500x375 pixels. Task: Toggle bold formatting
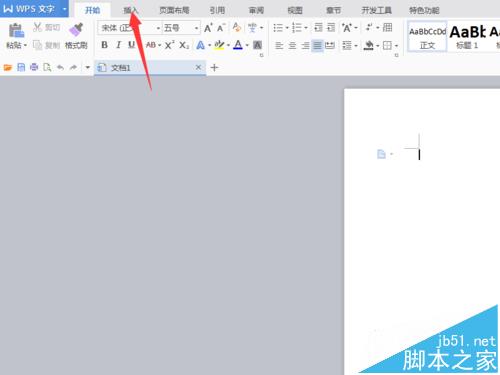click(104, 45)
